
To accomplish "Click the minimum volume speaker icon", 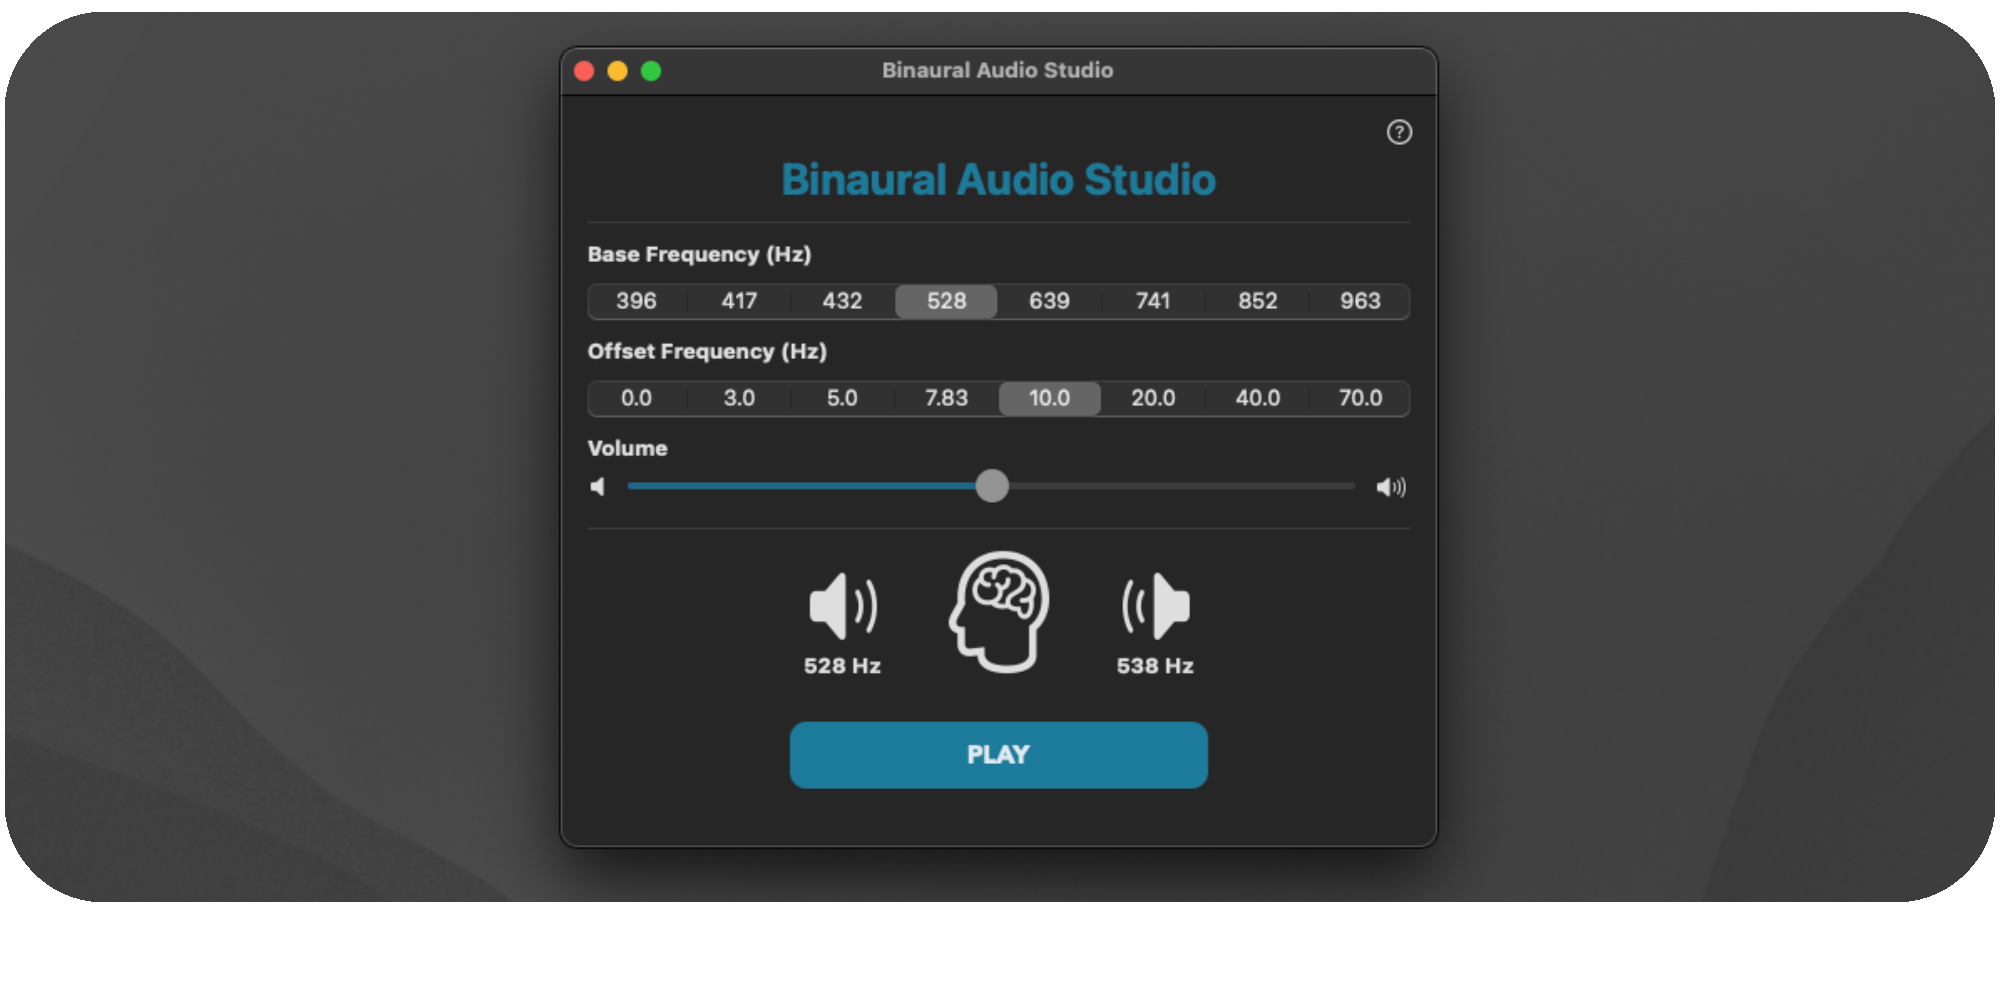I will click(599, 487).
